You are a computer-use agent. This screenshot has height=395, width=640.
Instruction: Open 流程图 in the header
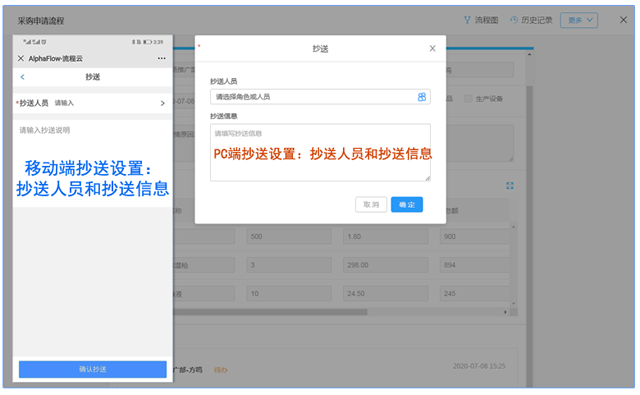click(x=481, y=20)
